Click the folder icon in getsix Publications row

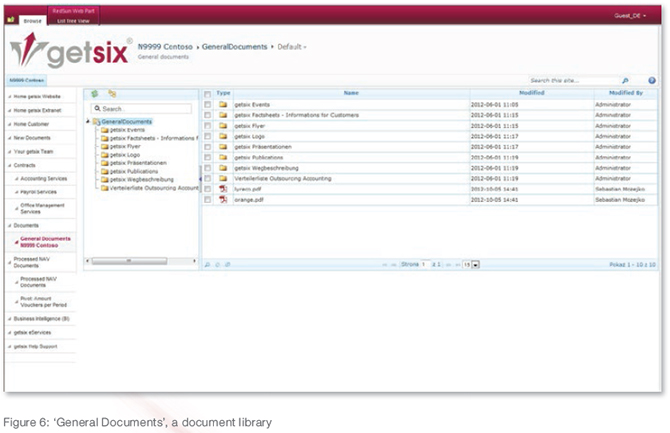click(223, 157)
